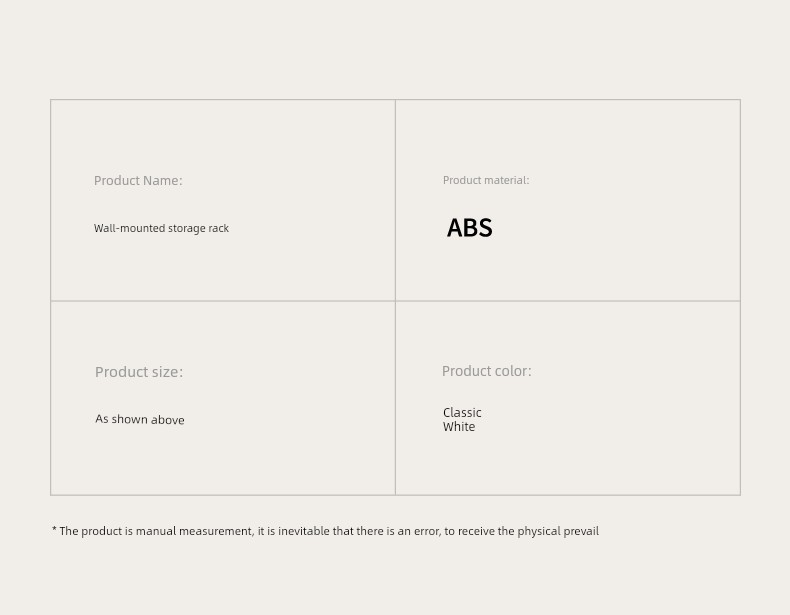The height and width of the screenshot is (615, 790).
Task: Click the word Classic in color cell
Action: coord(462,413)
